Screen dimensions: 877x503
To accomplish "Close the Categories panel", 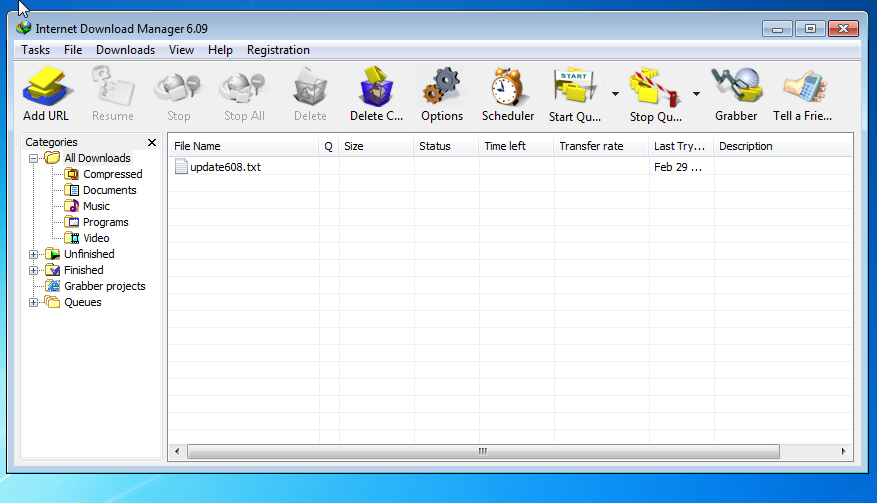I will click(152, 142).
